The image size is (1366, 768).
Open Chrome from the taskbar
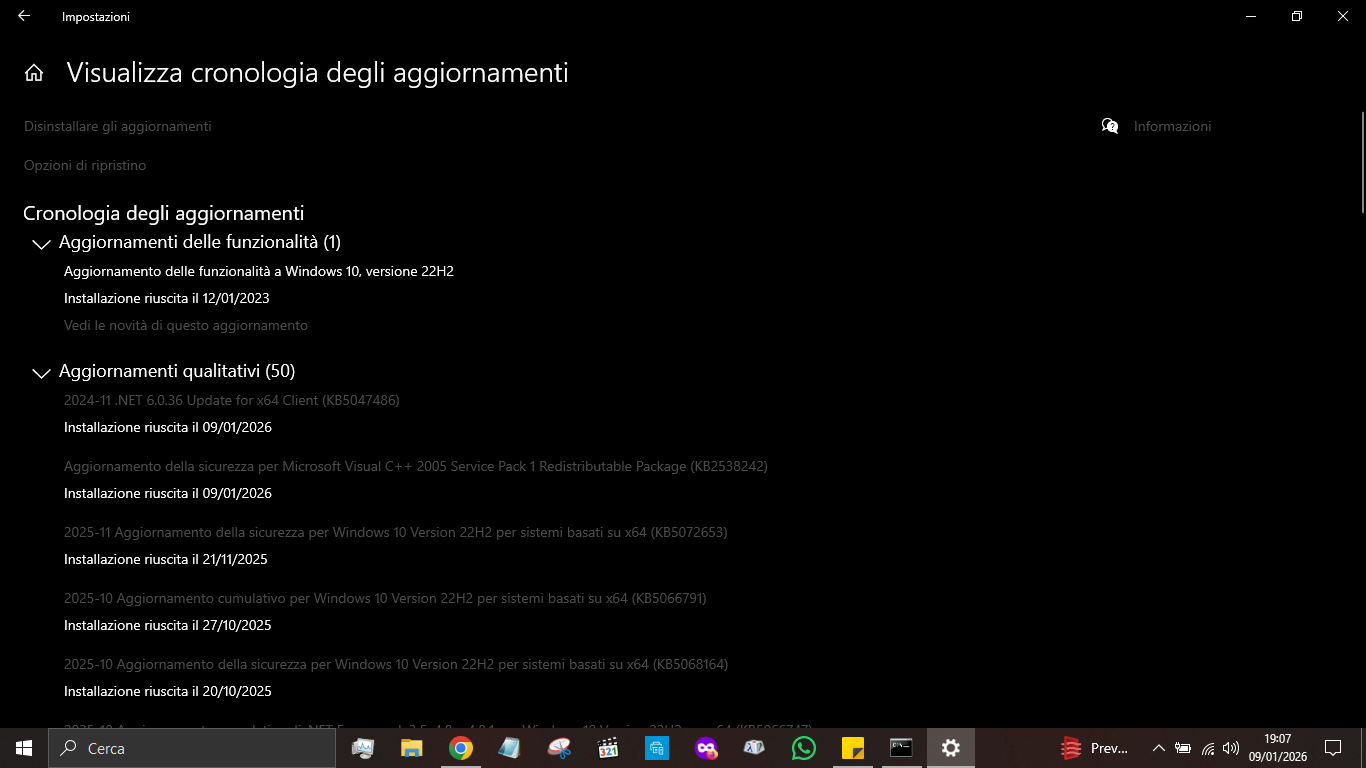pyautogui.click(x=461, y=748)
